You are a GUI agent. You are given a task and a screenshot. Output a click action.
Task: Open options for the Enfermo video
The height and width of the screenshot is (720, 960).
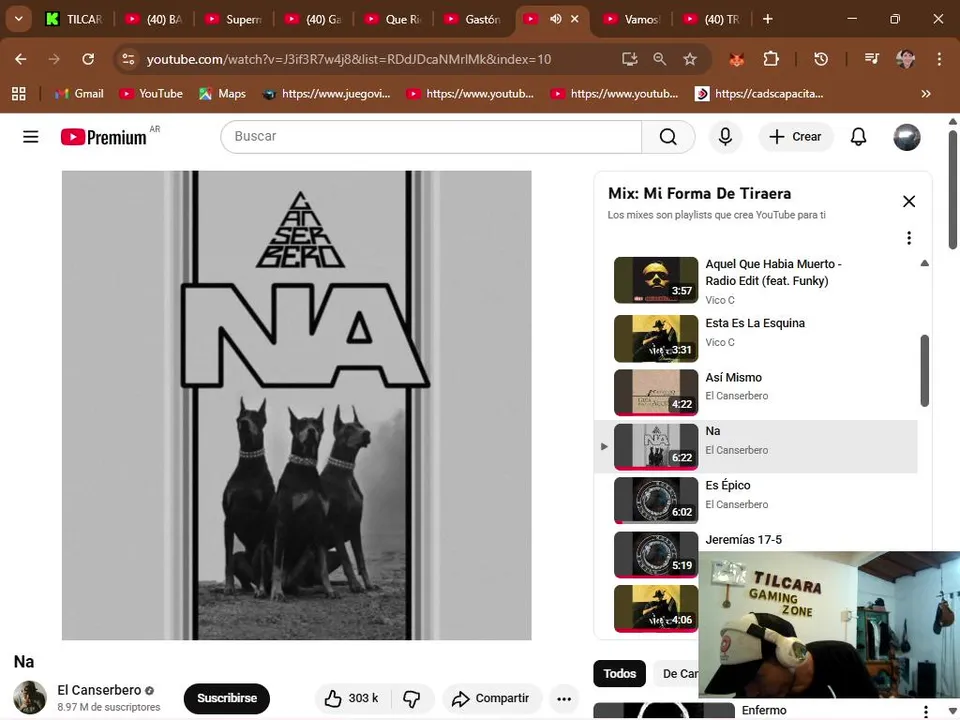click(x=925, y=711)
